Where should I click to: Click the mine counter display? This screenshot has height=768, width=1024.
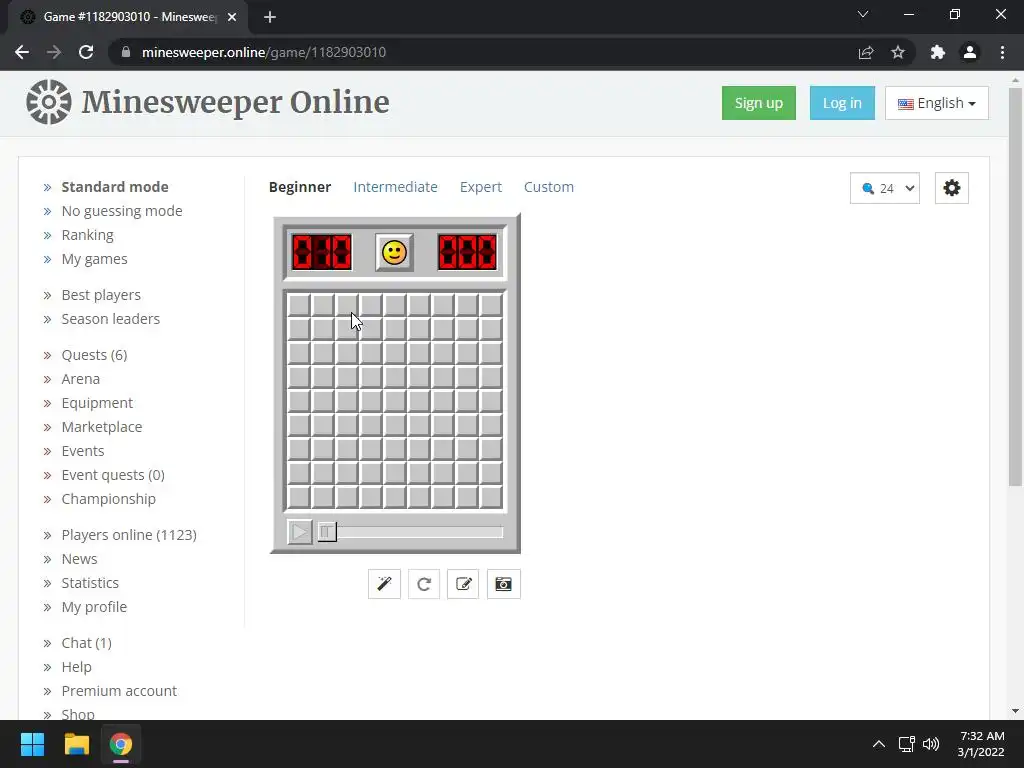322,252
